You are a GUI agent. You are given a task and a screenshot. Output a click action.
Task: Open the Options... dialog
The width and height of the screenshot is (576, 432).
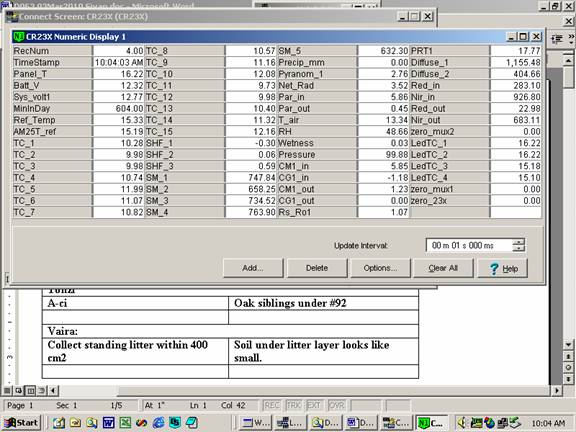point(380,268)
